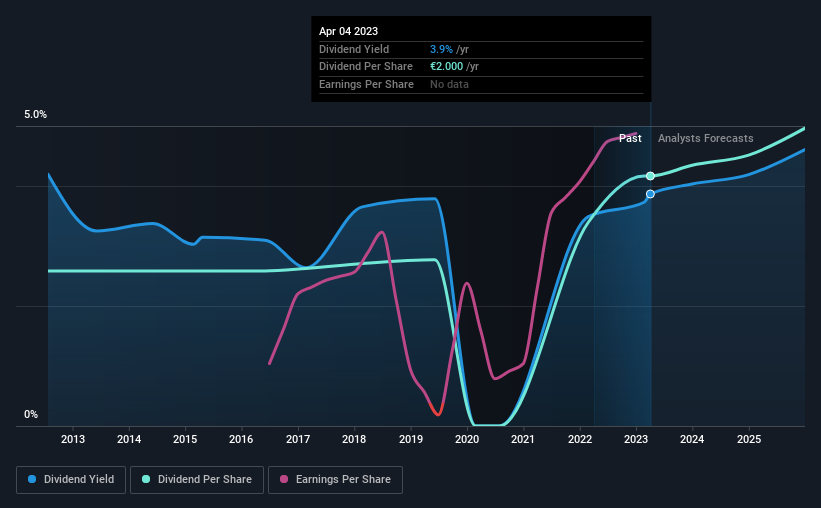Select the blue data point marker on chart

tap(650, 194)
